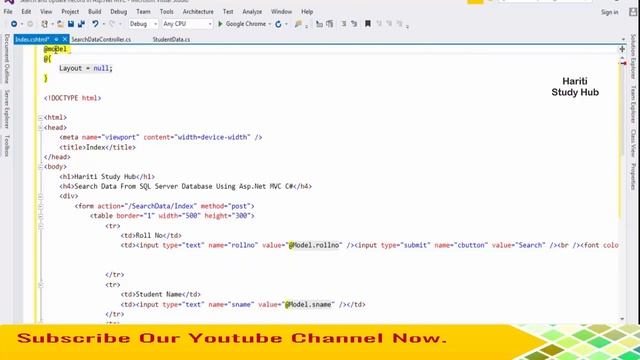This screenshot has height=360, width=640.
Task: Click the comment out lines icon
Action: pyautogui.click(x=344, y=24)
